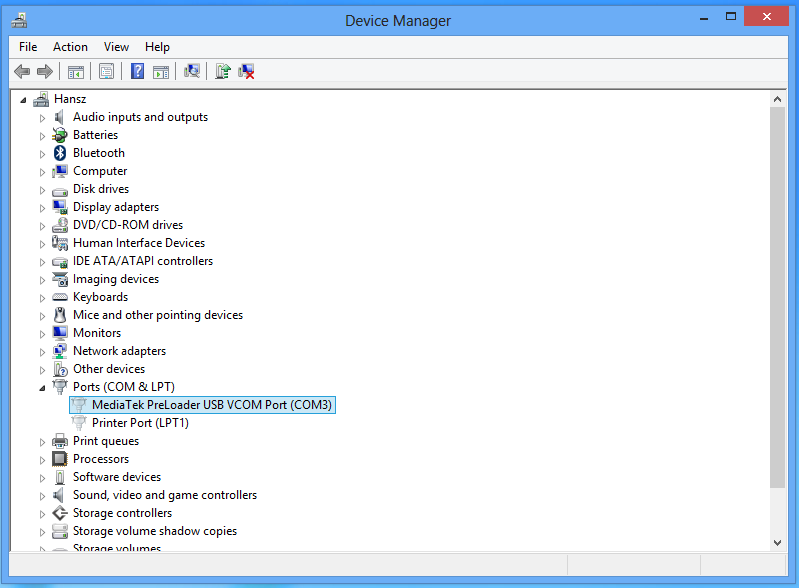Click the Forward arrow toolbar icon
The image size is (799, 588).
coord(45,71)
